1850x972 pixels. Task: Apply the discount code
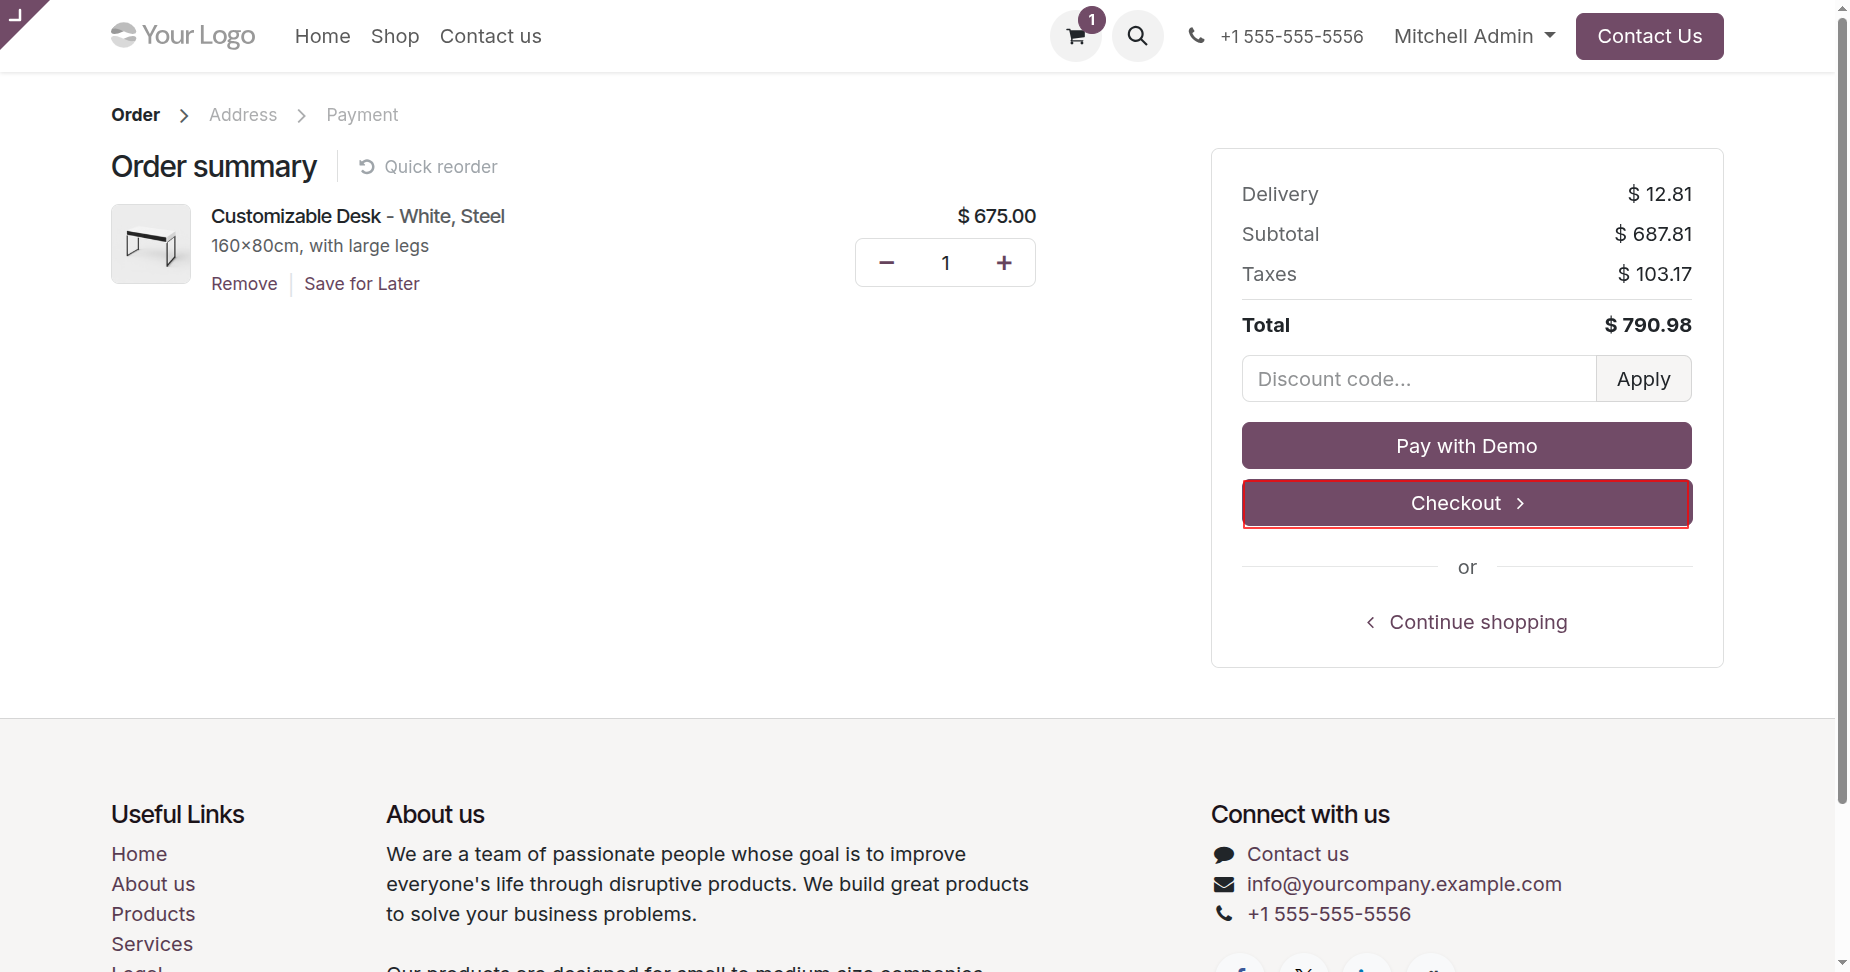click(x=1643, y=379)
